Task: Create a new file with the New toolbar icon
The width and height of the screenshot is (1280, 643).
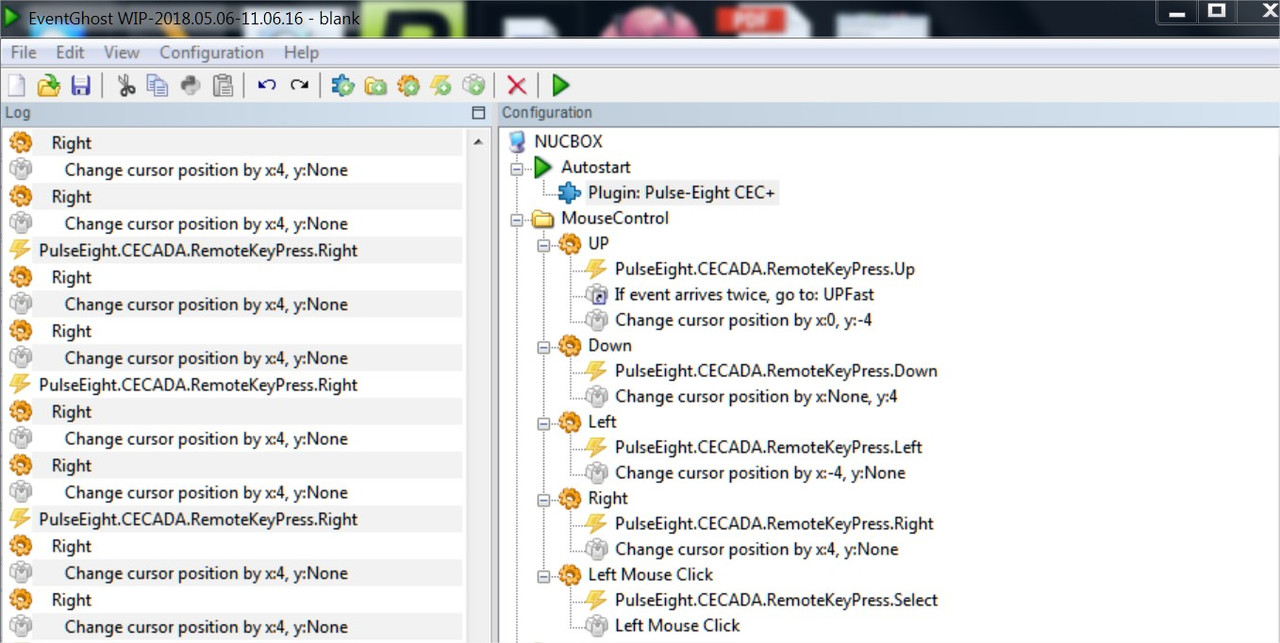Action: [x=17, y=86]
